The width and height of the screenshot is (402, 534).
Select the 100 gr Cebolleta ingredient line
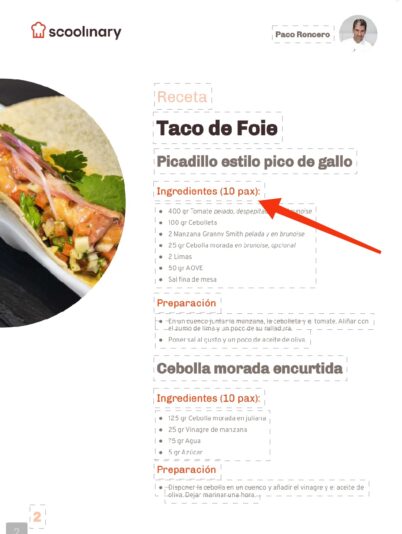[192, 222]
